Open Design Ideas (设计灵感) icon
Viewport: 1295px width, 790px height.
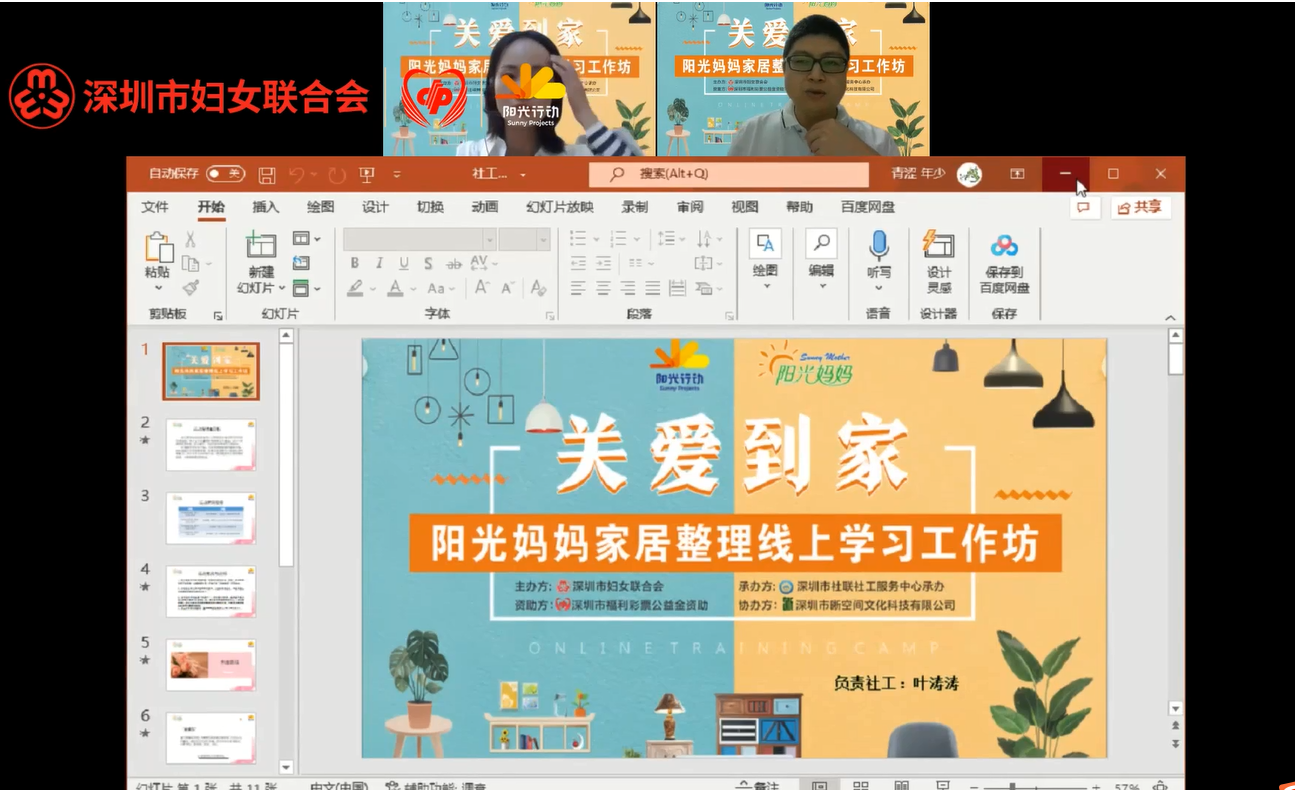click(938, 245)
